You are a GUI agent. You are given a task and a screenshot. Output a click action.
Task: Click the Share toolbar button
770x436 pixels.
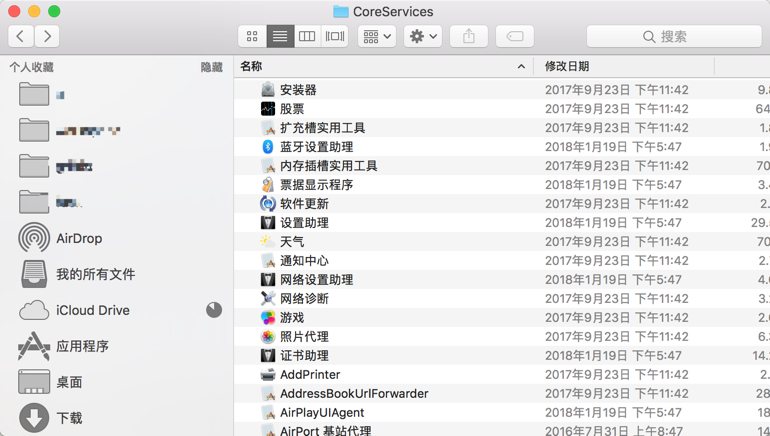[x=469, y=36]
